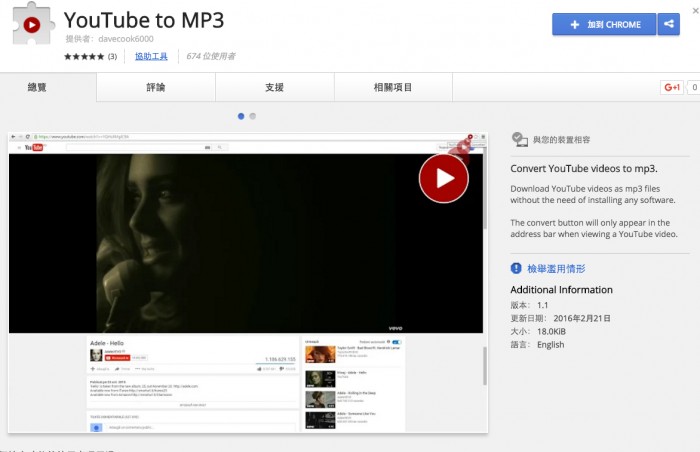Click the update date 2016年2月21日
The height and width of the screenshot is (452, 700).
(582, 318)
